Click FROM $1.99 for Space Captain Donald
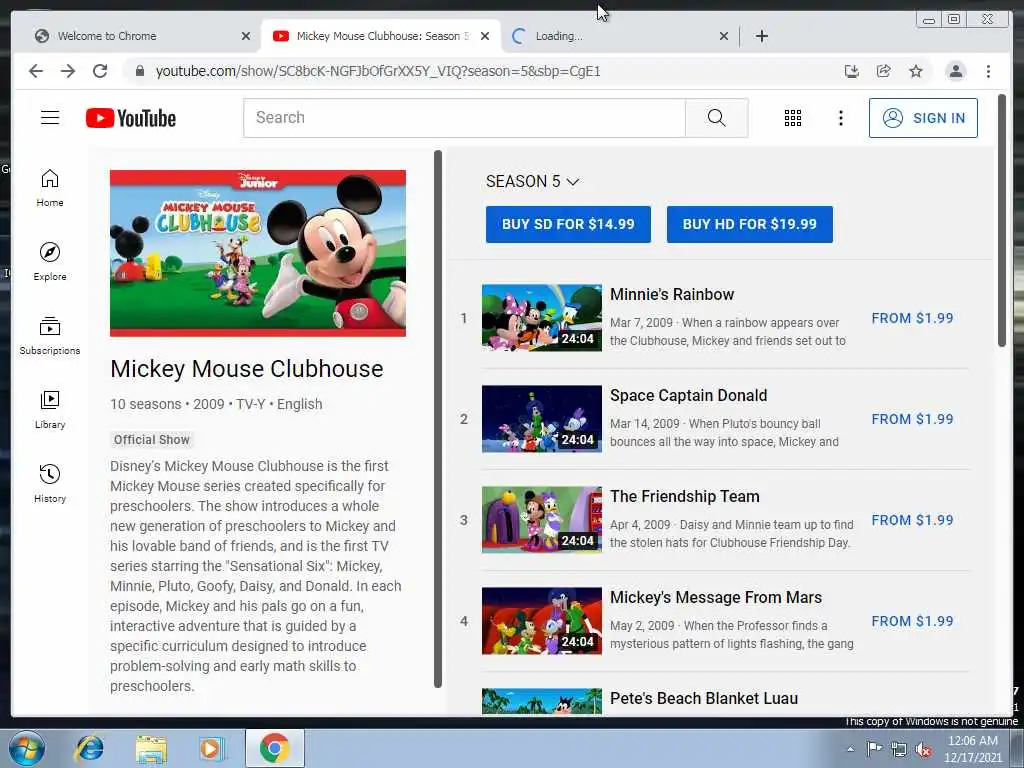Viewport: 1024px width, 768px height. [x=912, y=419]
